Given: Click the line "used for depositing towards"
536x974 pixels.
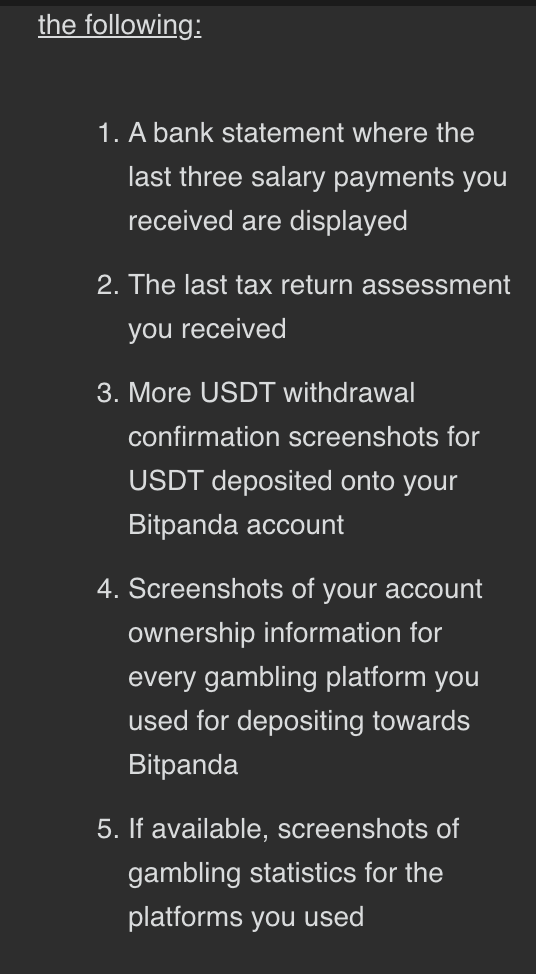Looking at the screenshot, I should pos(299,721).
